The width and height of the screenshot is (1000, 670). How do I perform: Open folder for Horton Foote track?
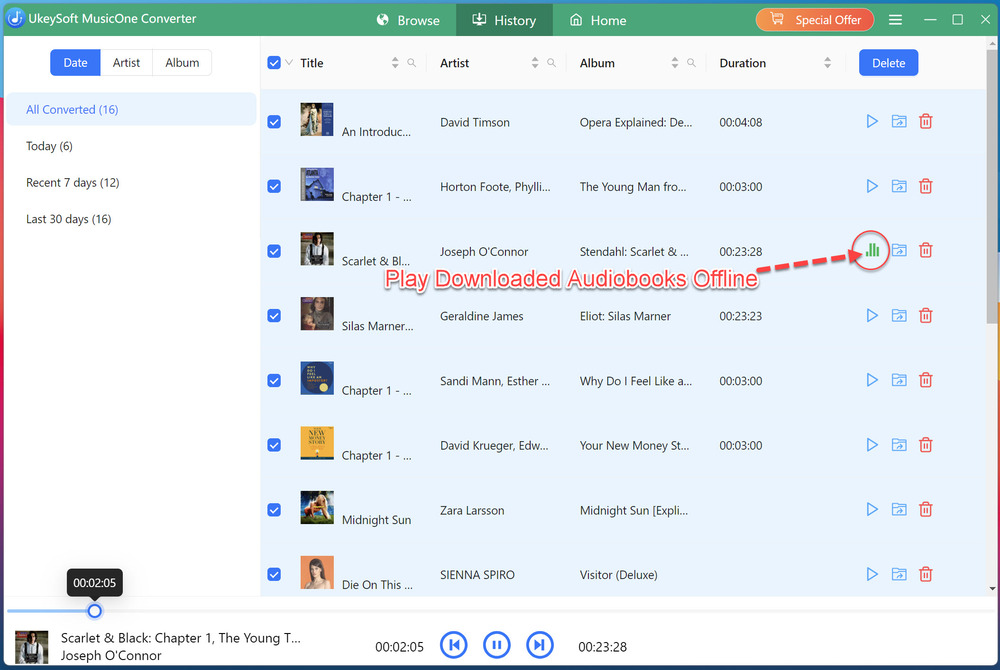899,186
